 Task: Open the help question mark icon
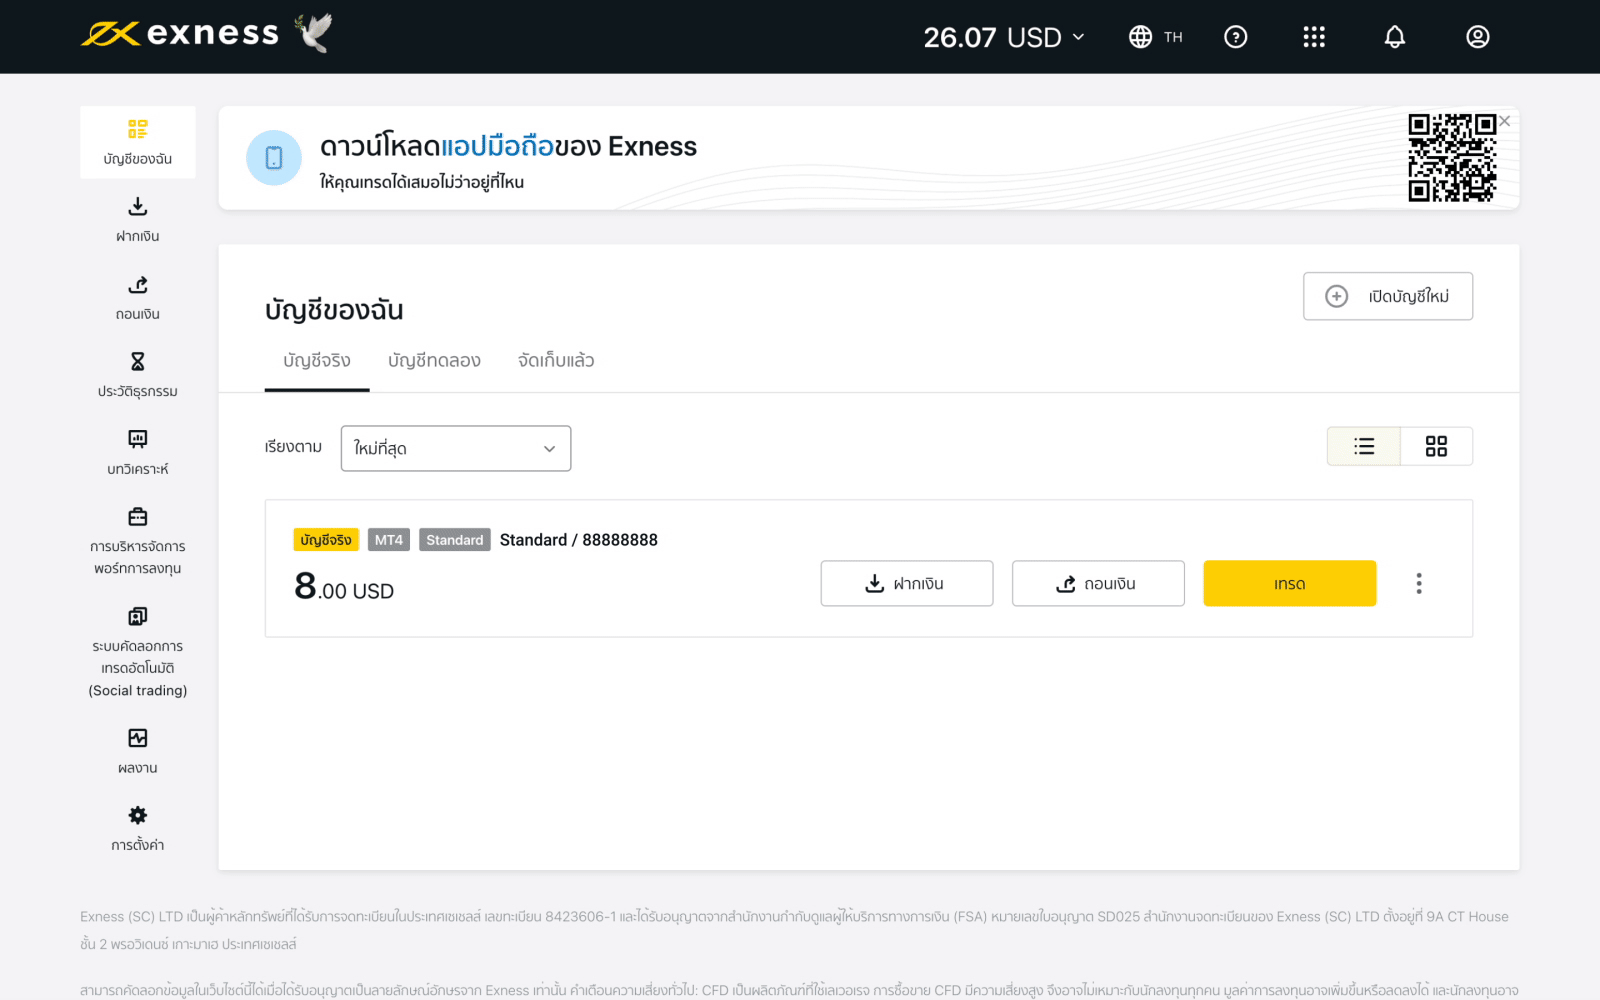point(1236,37)
